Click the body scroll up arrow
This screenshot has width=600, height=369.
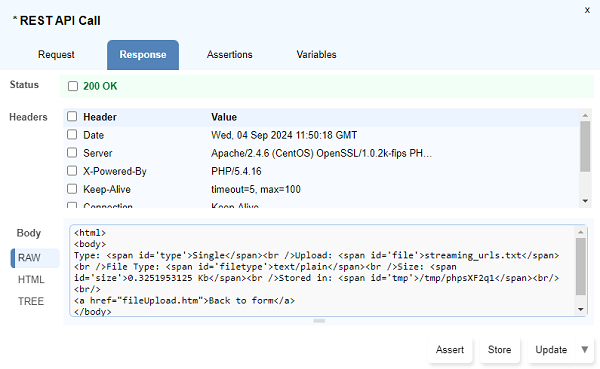580,232
